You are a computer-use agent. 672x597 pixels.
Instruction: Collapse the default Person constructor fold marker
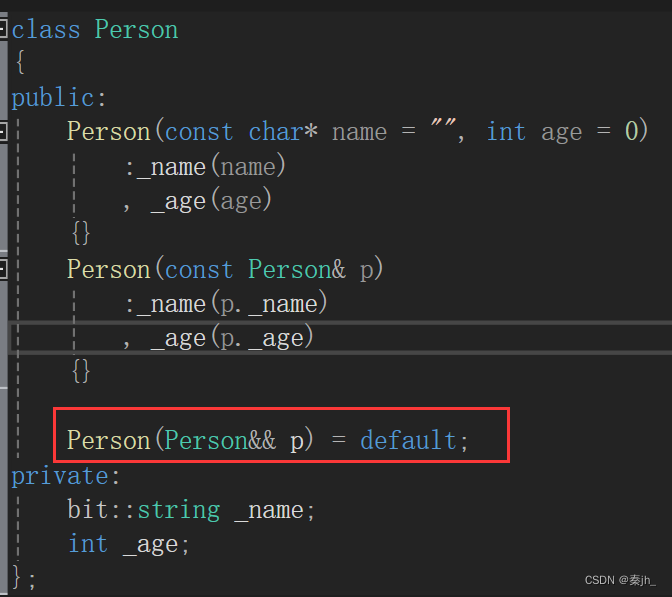pos(3,131)
